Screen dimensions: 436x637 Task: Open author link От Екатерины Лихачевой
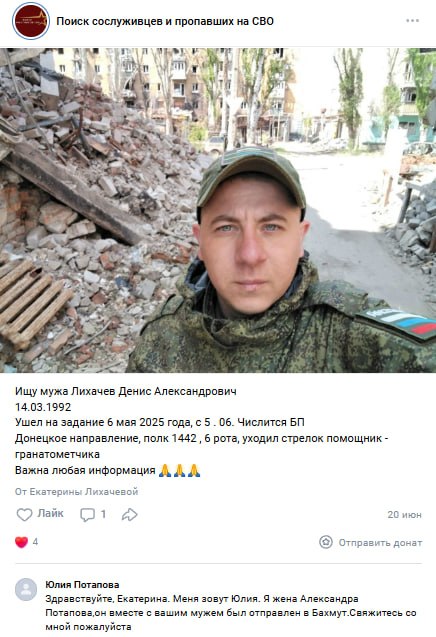pos(76,492)
